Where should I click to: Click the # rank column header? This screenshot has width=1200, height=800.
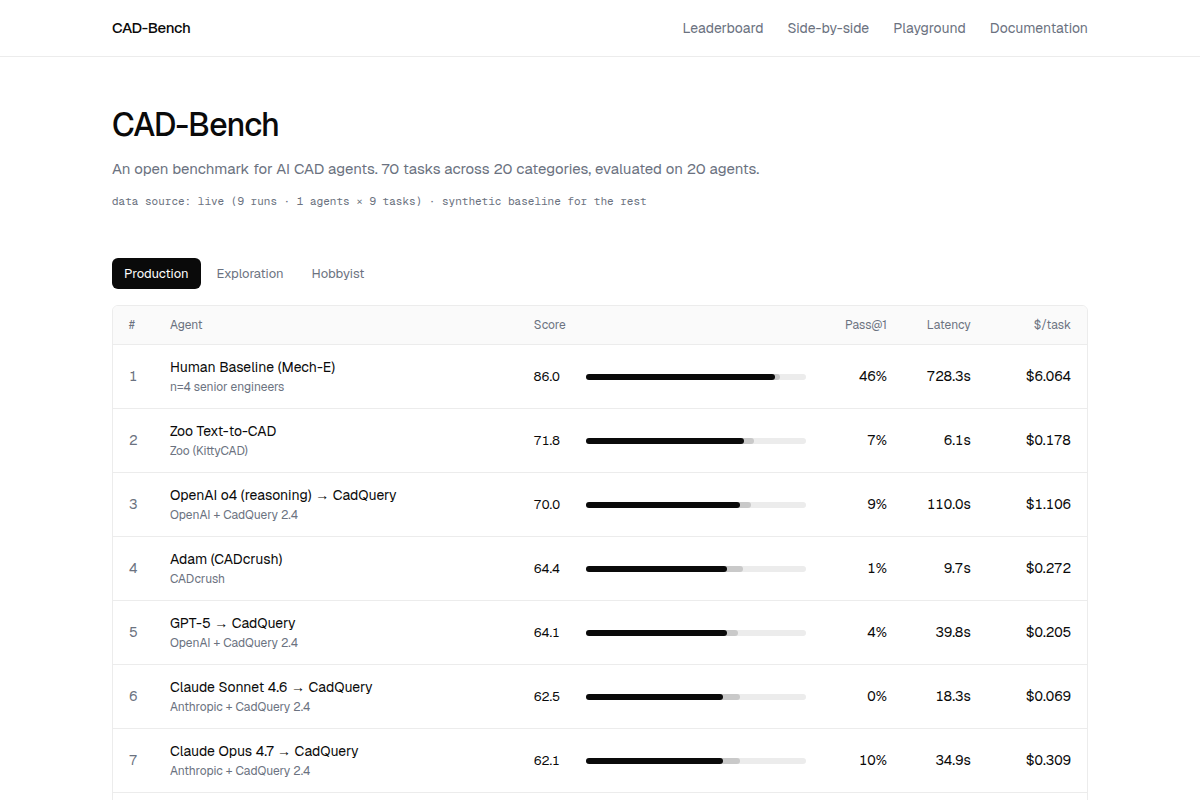pos(132,325)
